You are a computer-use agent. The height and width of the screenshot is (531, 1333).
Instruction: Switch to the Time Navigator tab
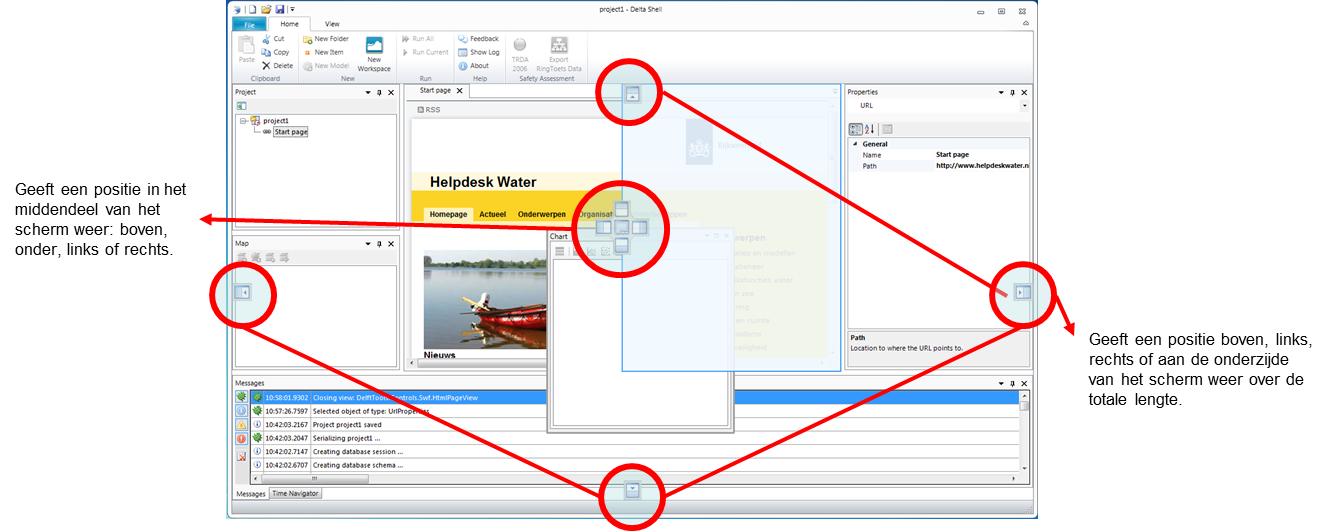(x=296, y=494)
